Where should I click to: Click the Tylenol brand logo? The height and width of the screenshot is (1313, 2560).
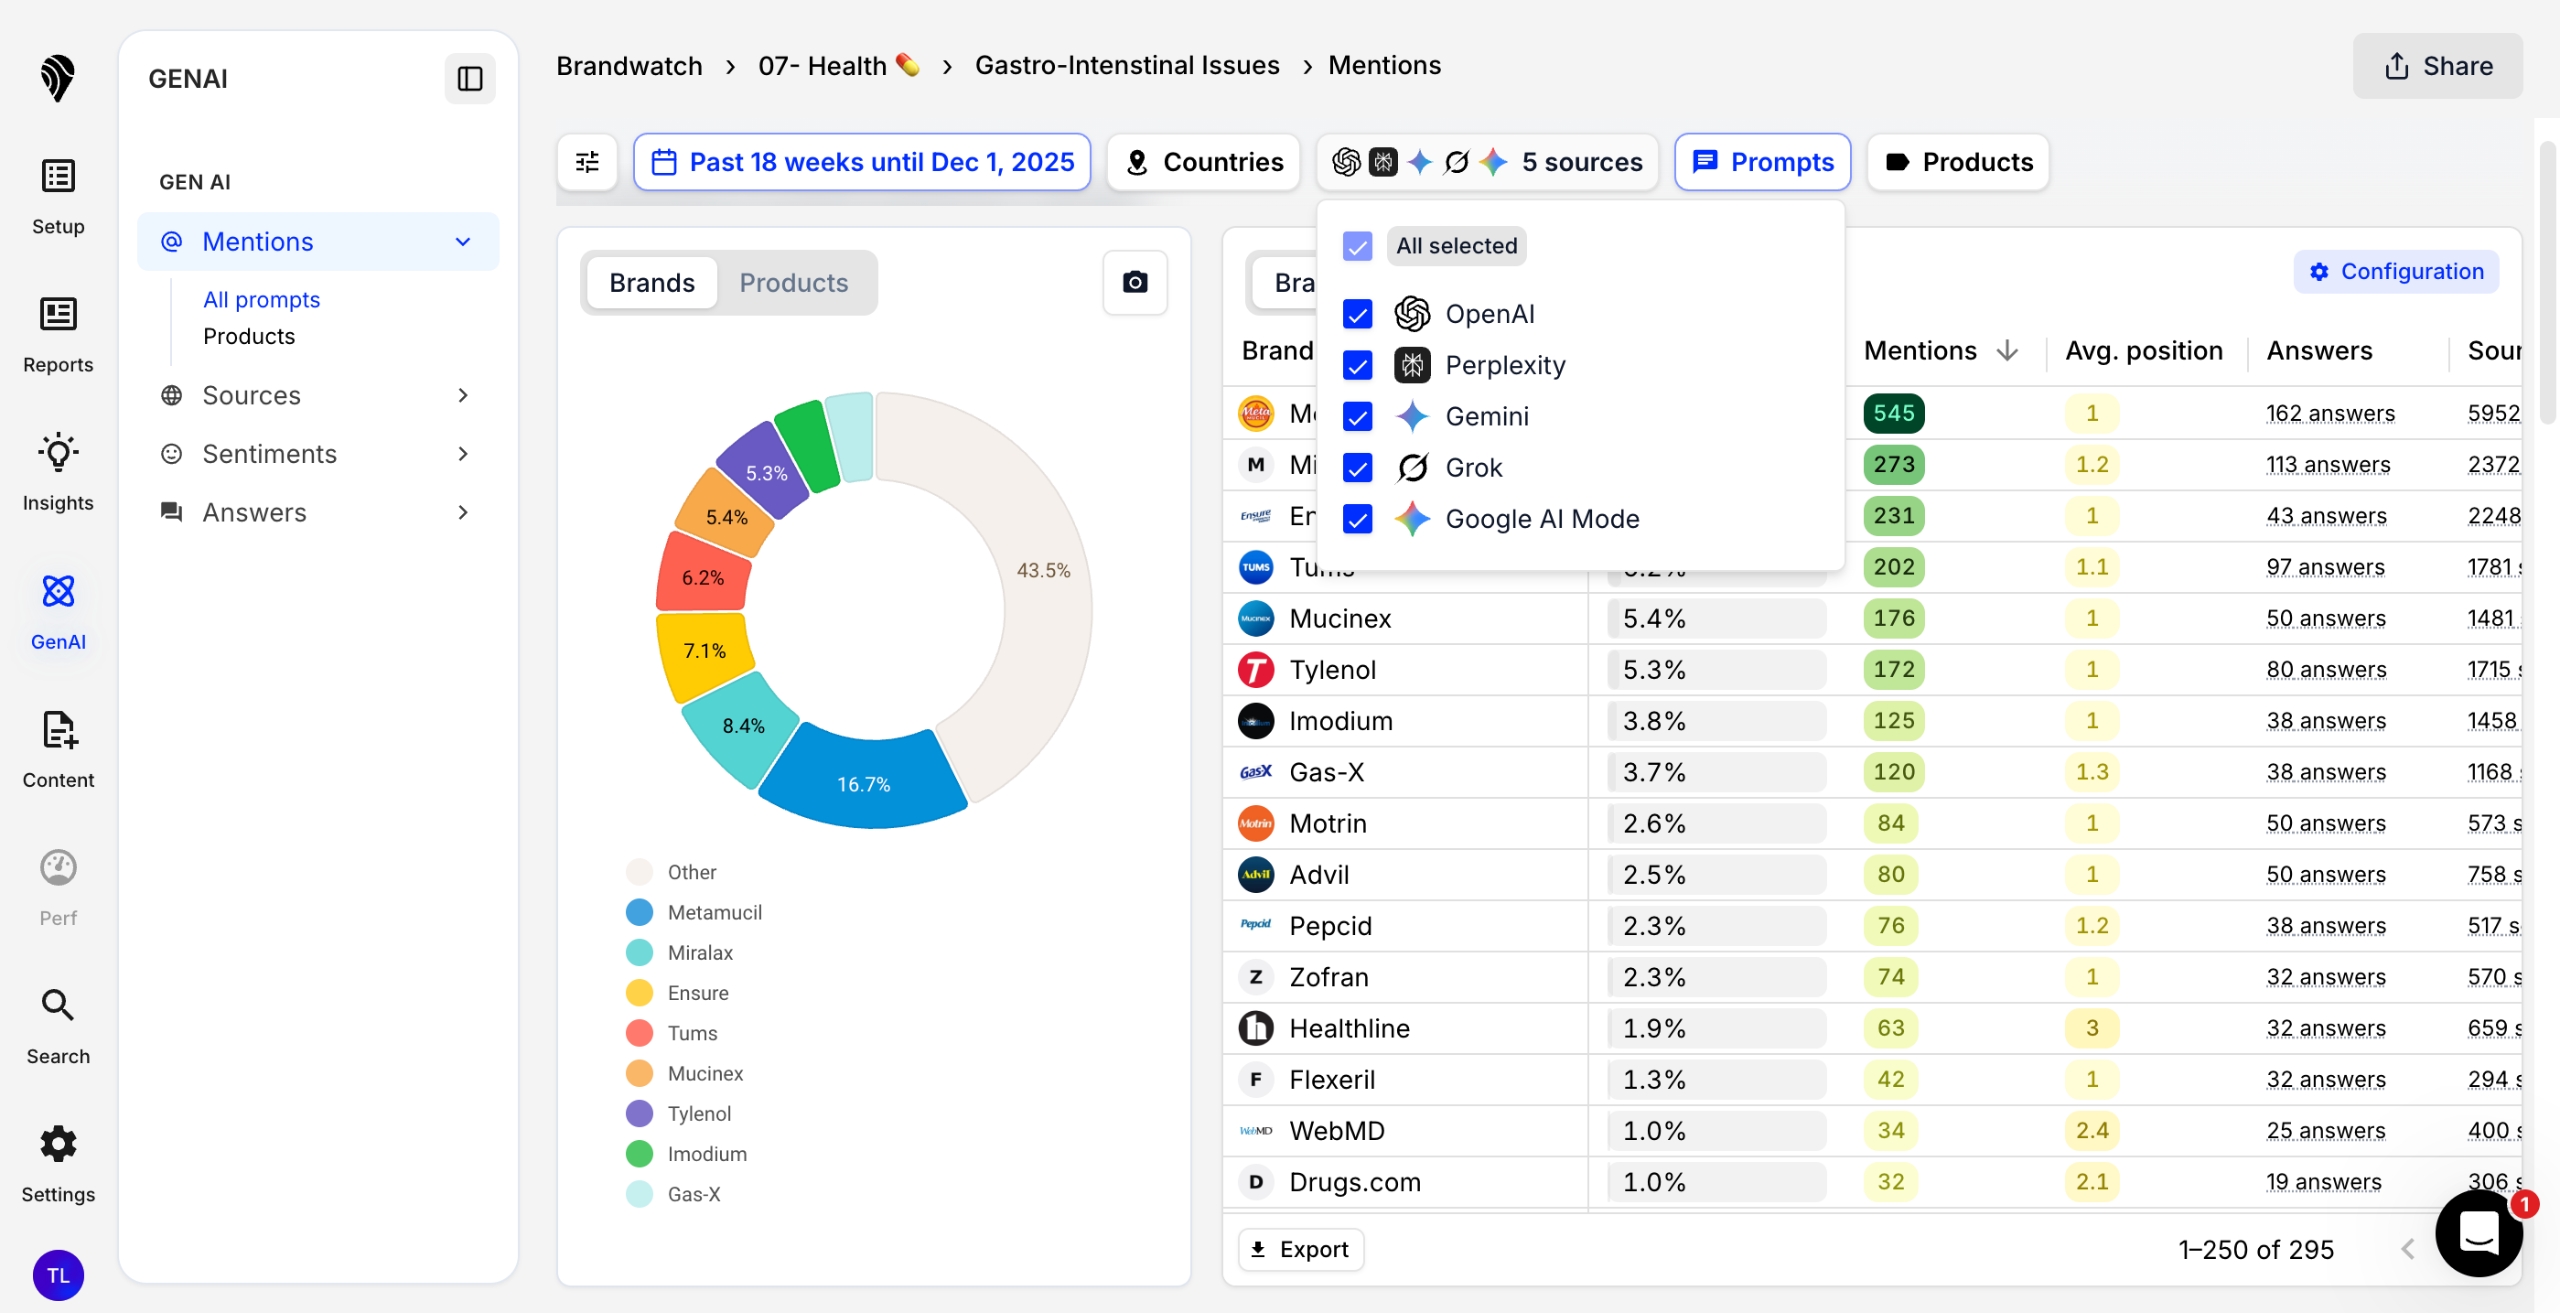tap(1256, 669)
